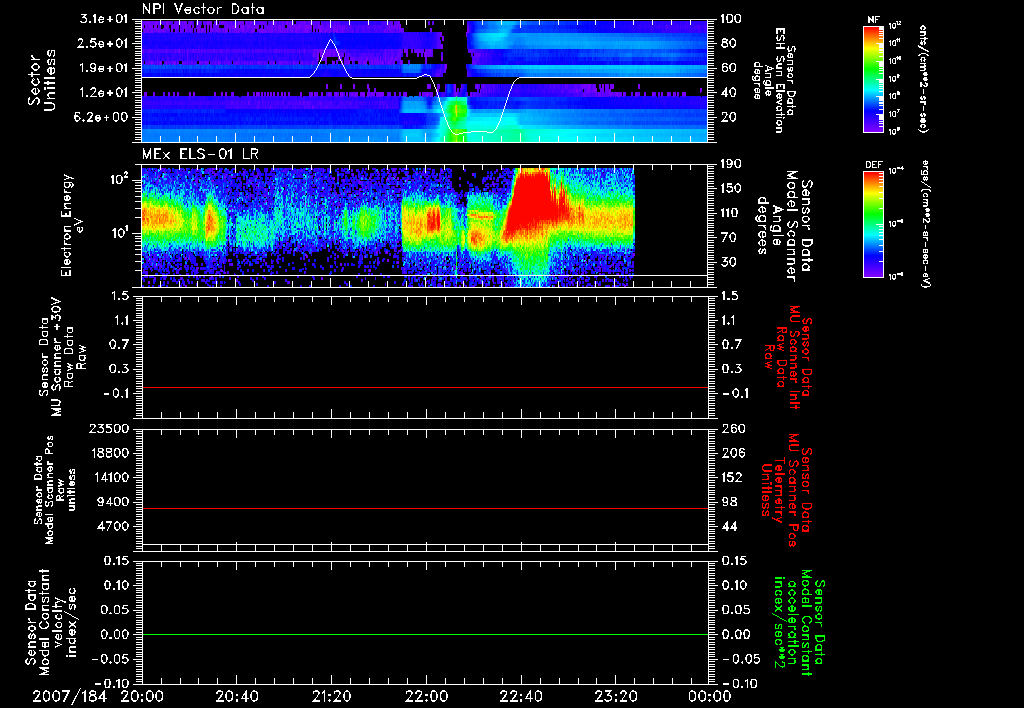The height and width of the screenshot is (708, 1024).
Task: Click the 100 sun elevation tick label
Action: point(733,19)
